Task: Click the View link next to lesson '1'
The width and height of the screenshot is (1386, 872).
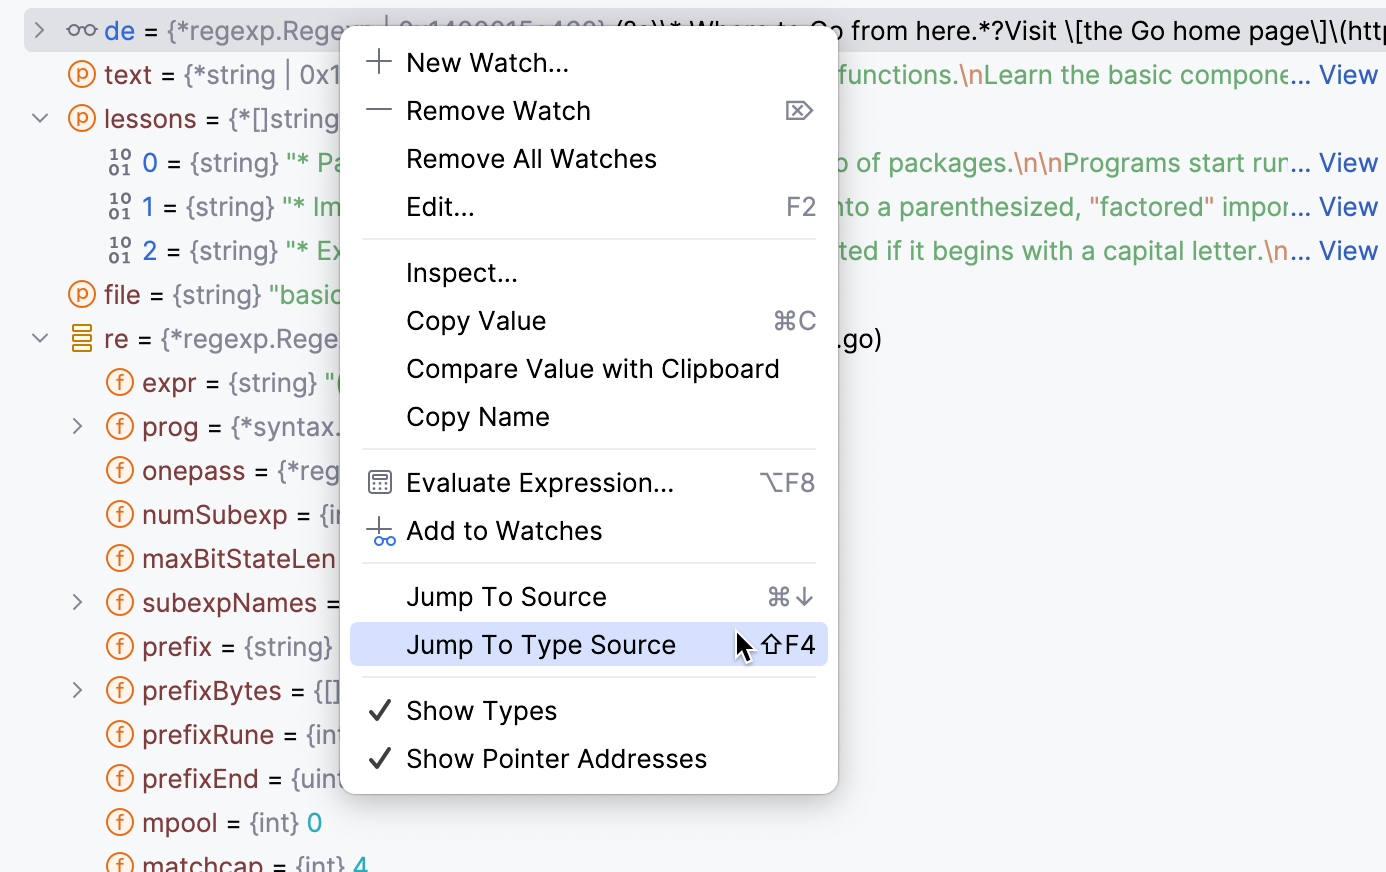Action: [x=1348, y=206]
